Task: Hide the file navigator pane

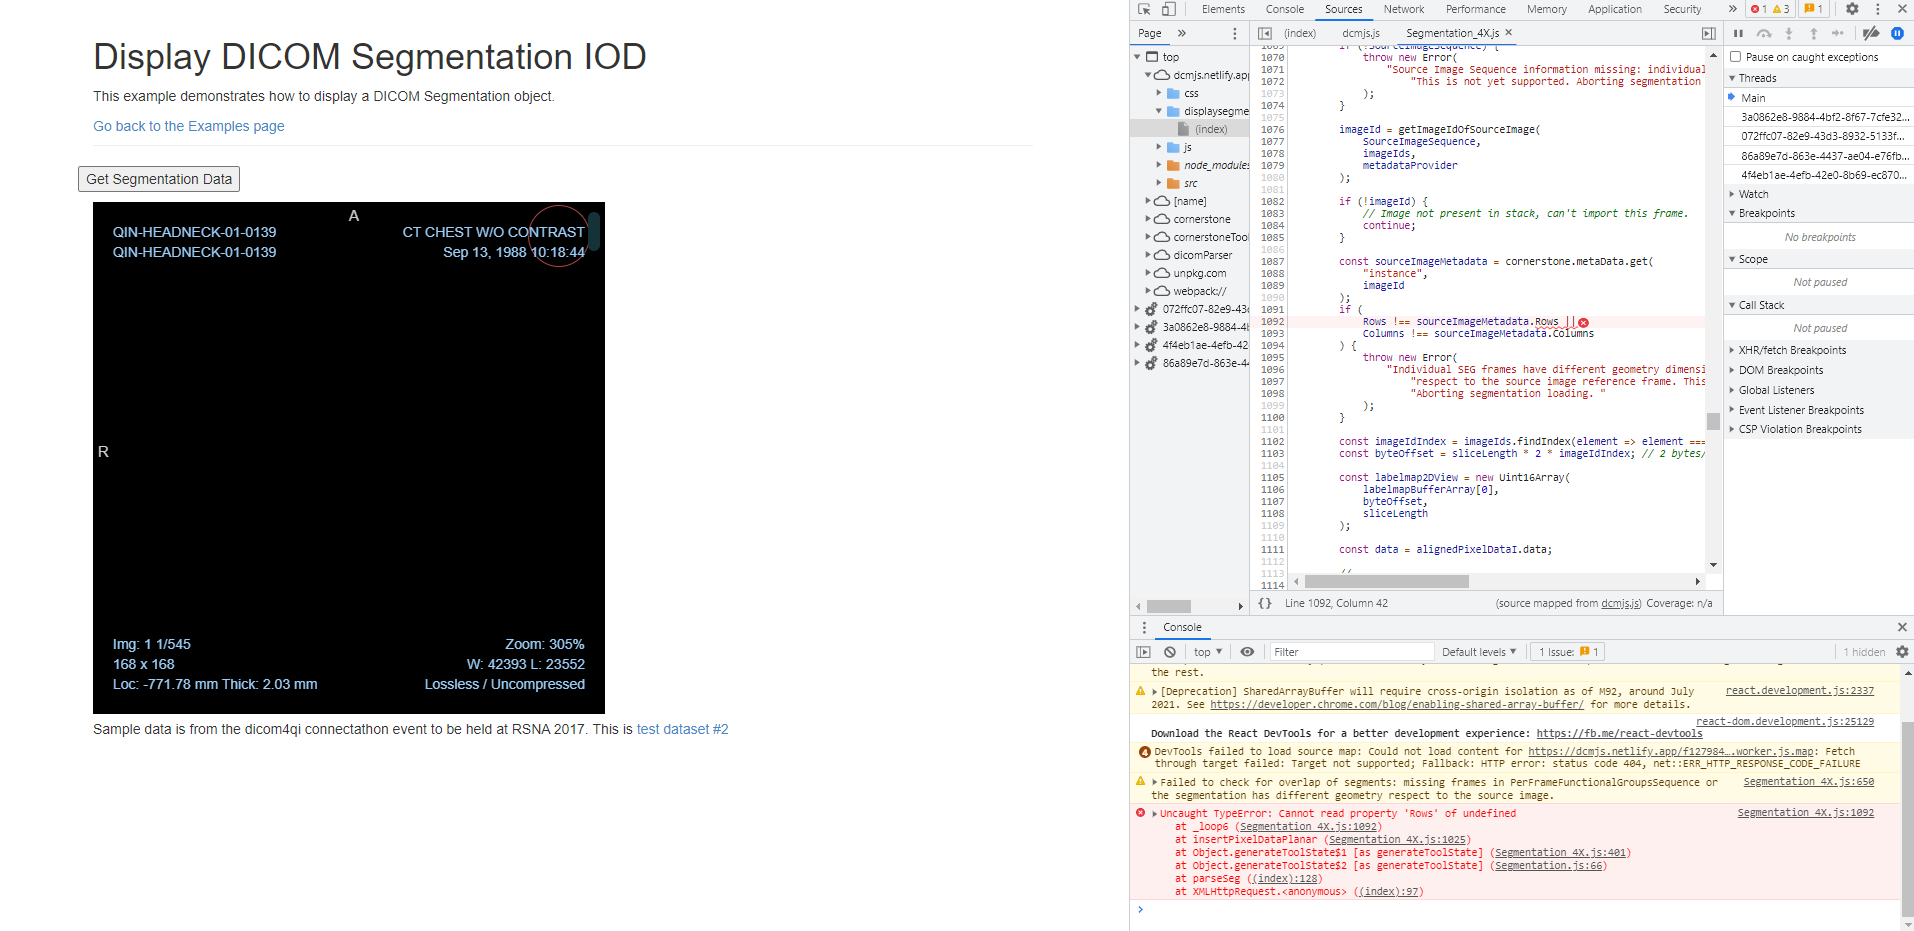Action: 1265,33
